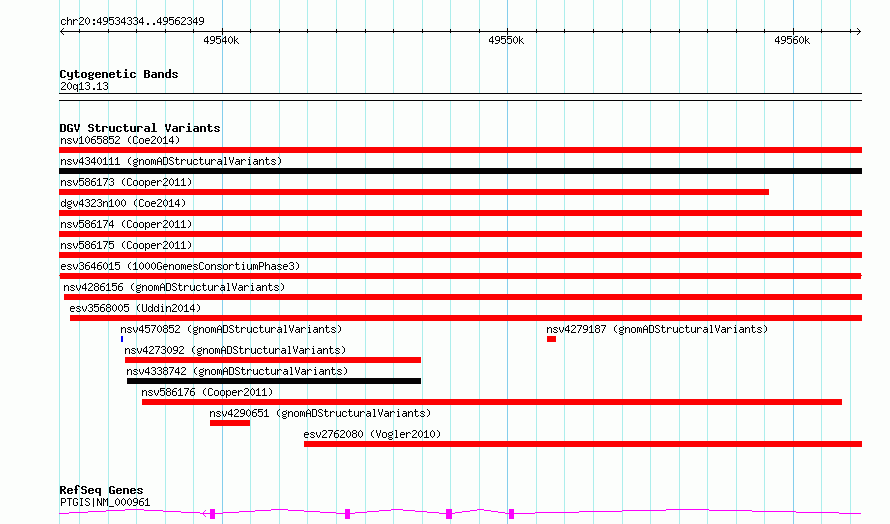Select the black nsv4340111 variant bar
The image size is (890, 524).
click(x=460, y=171)
